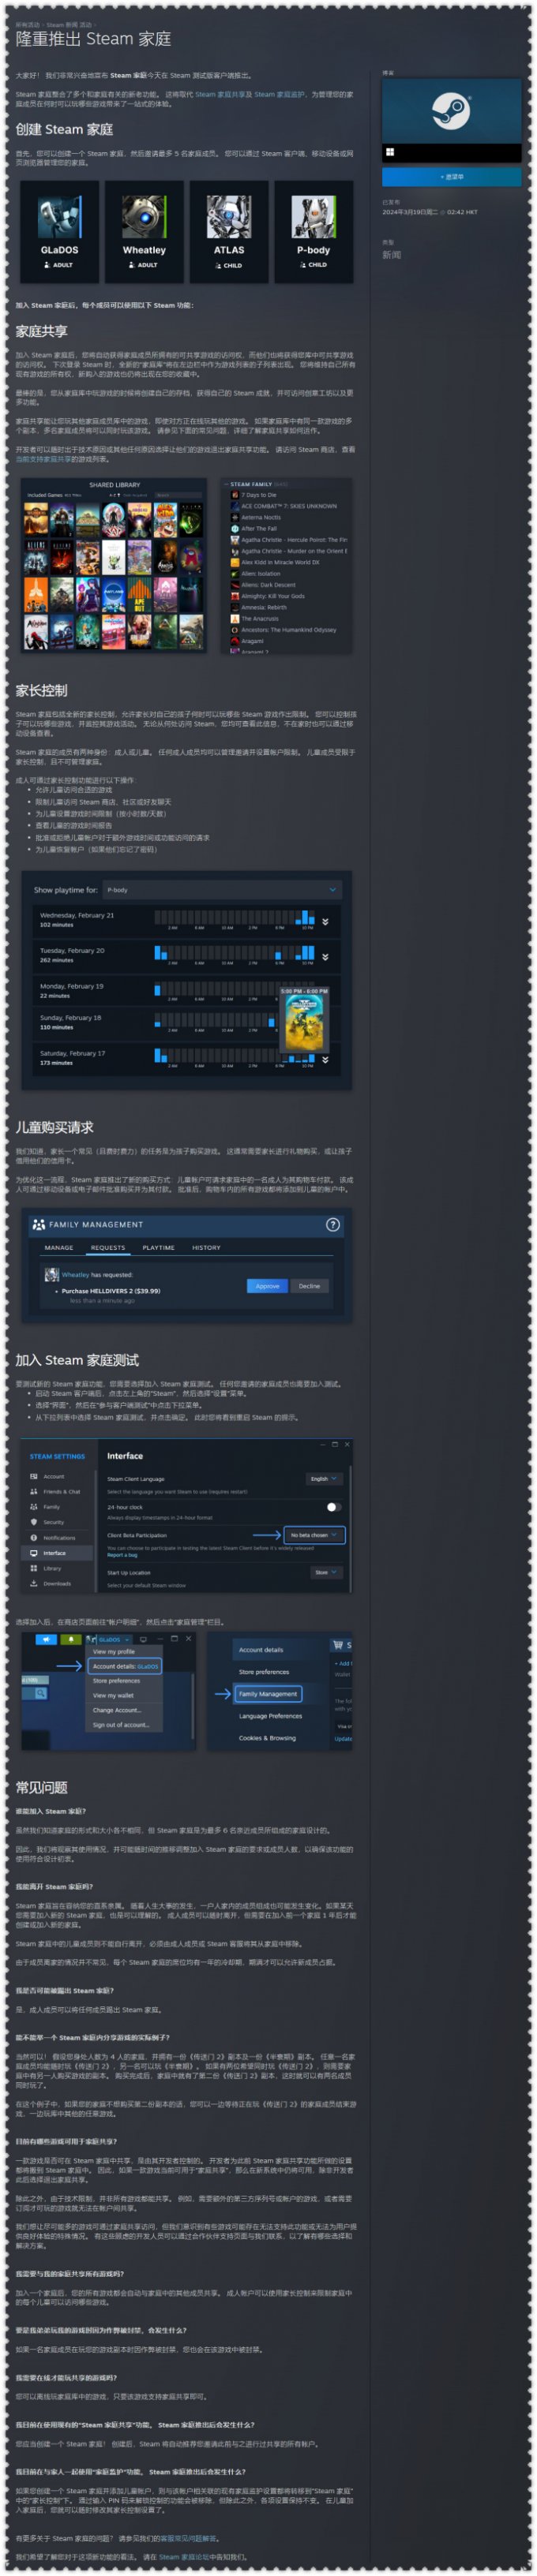Image resolution: width=537 pixels, height=2576 pixels.
Task: Click the Helldivers 2 playtime tooltip cover
Action: coord(303,1023)
